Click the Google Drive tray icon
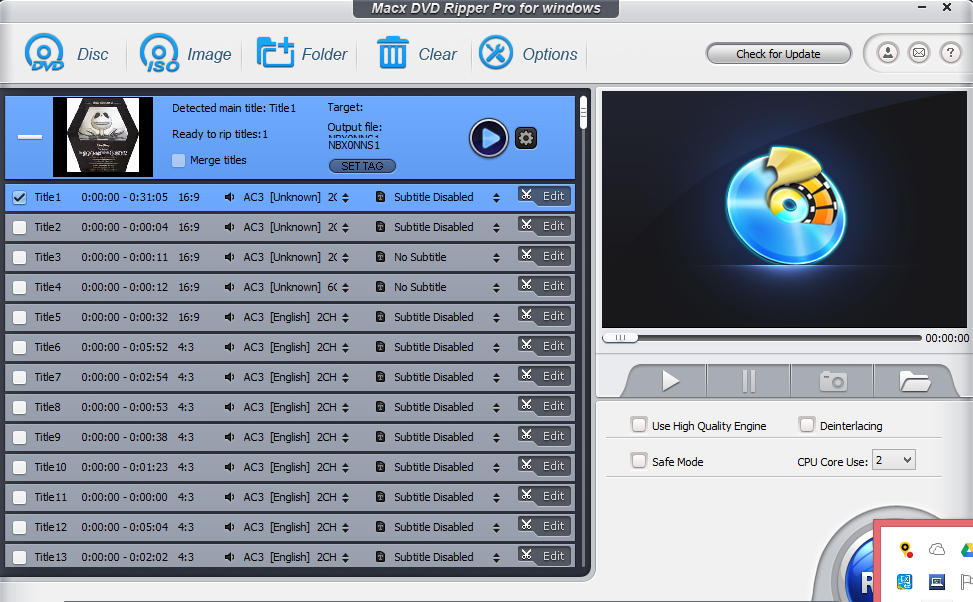973x602 pixels. click(x=966, y=549)
